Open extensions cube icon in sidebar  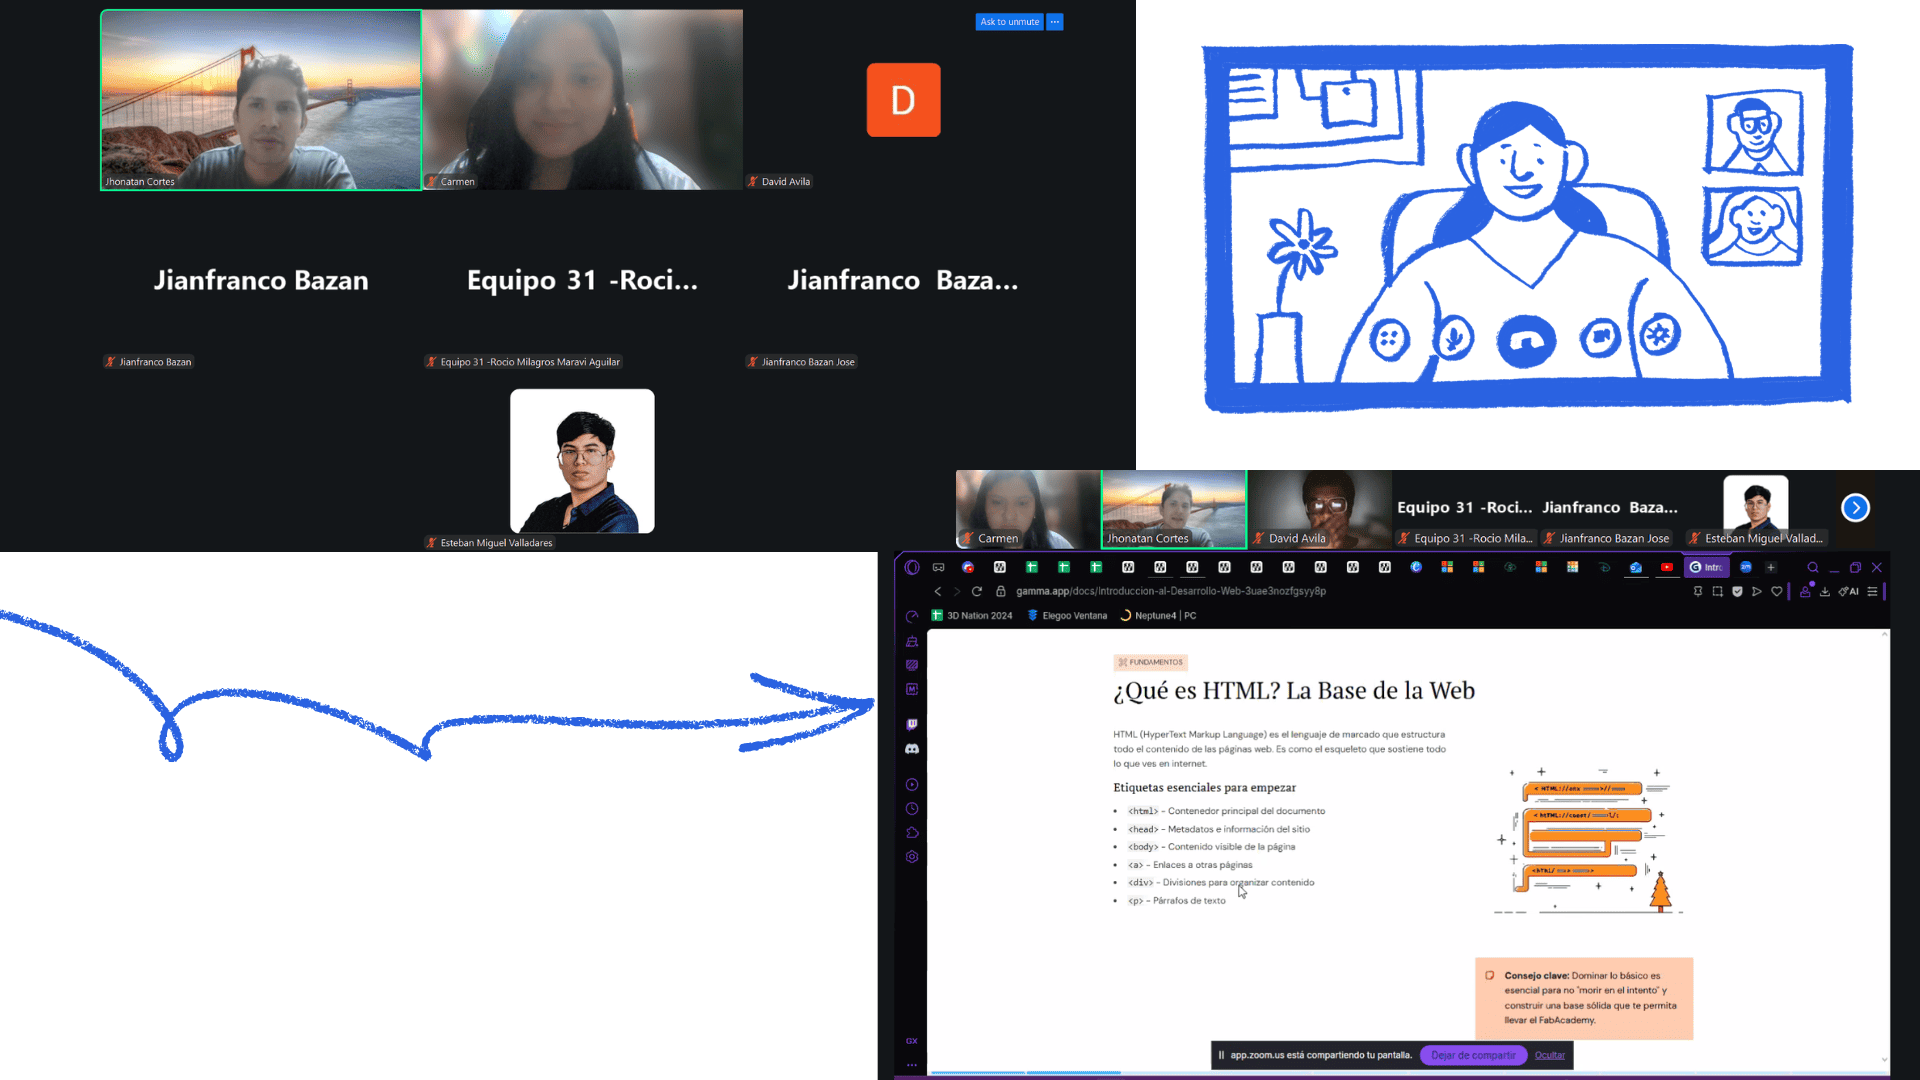911,833
